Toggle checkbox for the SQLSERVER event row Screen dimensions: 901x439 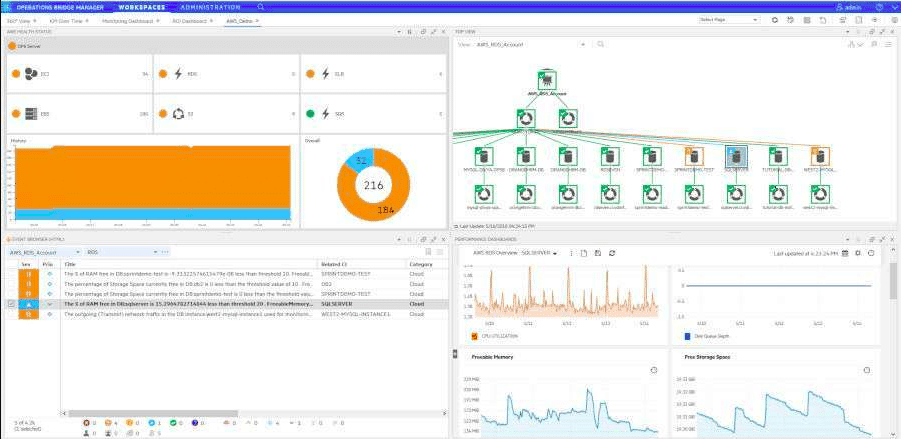pos(11,303)
